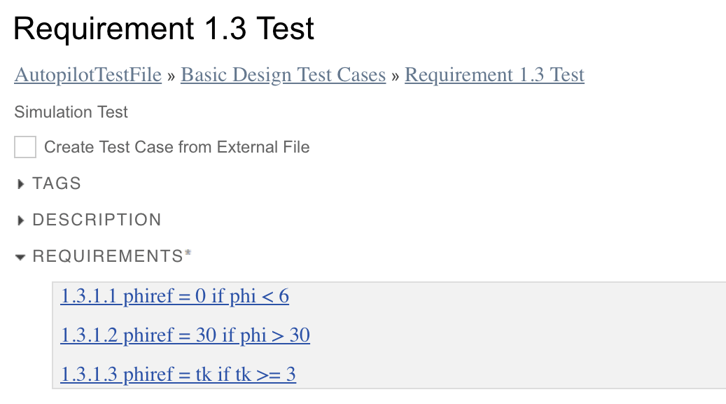
Task: Click the 'Simulation Test' type label
Action: click(x=71, y=112)
